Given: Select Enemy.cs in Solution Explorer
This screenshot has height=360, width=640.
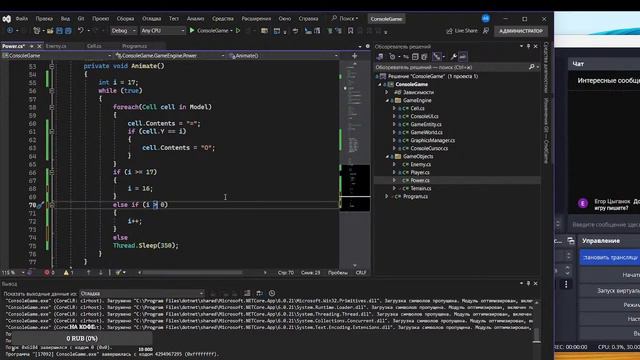Looking at the screenshot, I should (420, 164).
